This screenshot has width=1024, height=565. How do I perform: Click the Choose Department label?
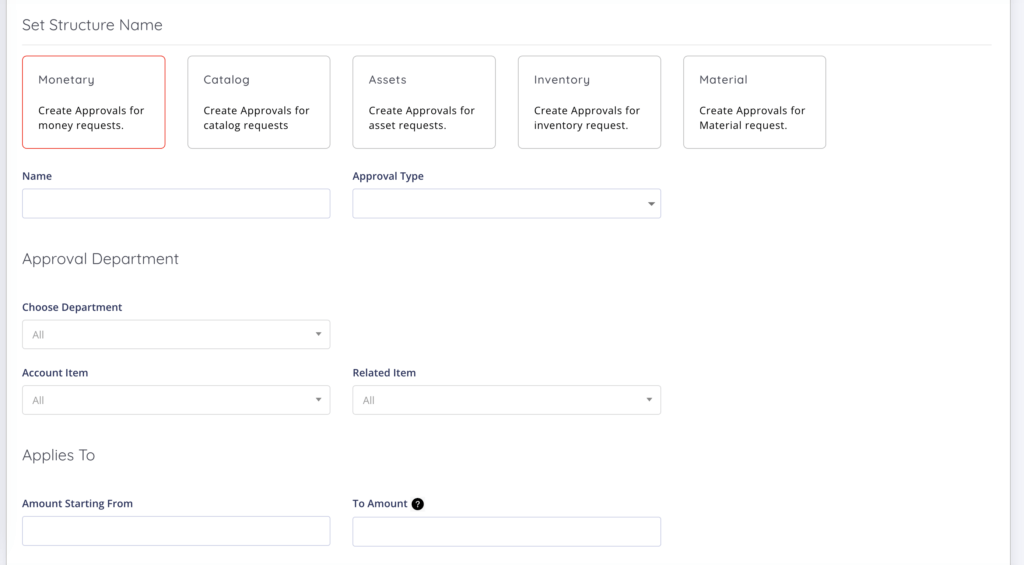(x=72, y=307)
